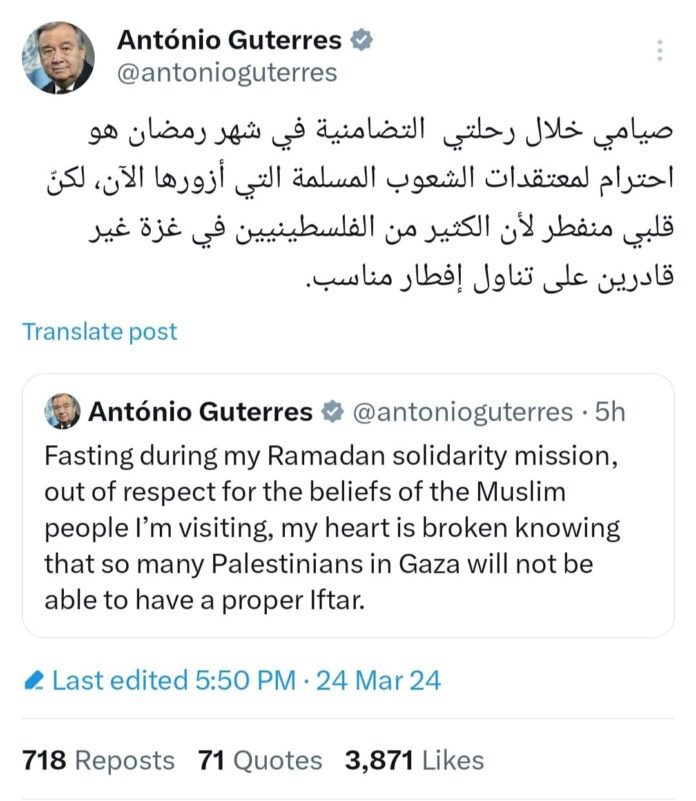Click the top @antonioguterres handle
The height and width of the screenshot is (801, 696).
[227, 73]
